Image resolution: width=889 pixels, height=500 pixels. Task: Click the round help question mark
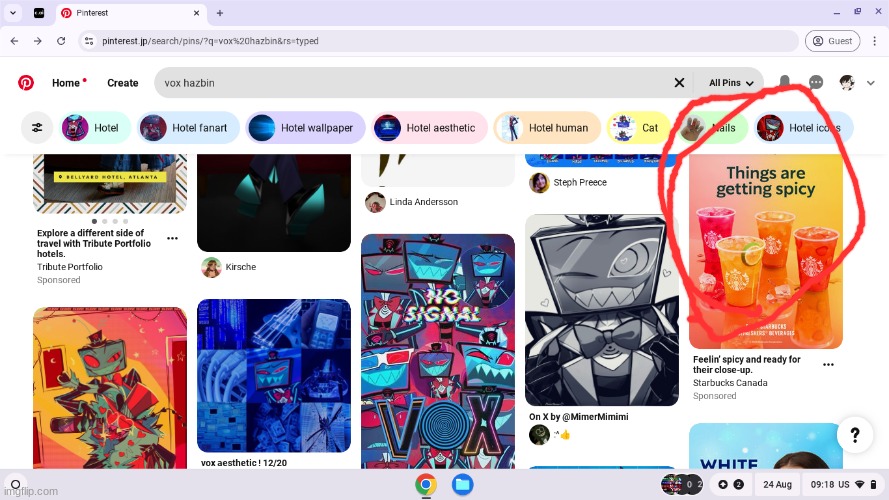pos(855,435)
